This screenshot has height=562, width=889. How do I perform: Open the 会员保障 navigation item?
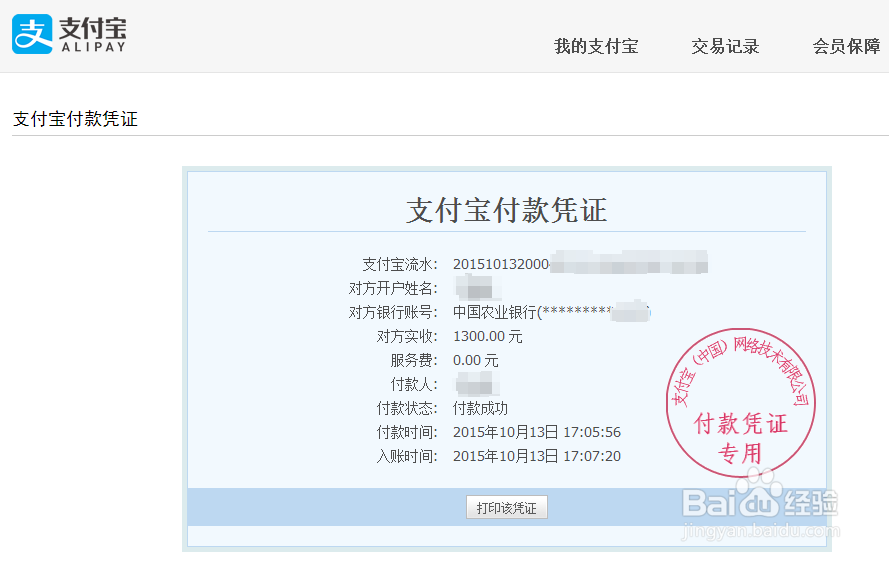[846, 47]
